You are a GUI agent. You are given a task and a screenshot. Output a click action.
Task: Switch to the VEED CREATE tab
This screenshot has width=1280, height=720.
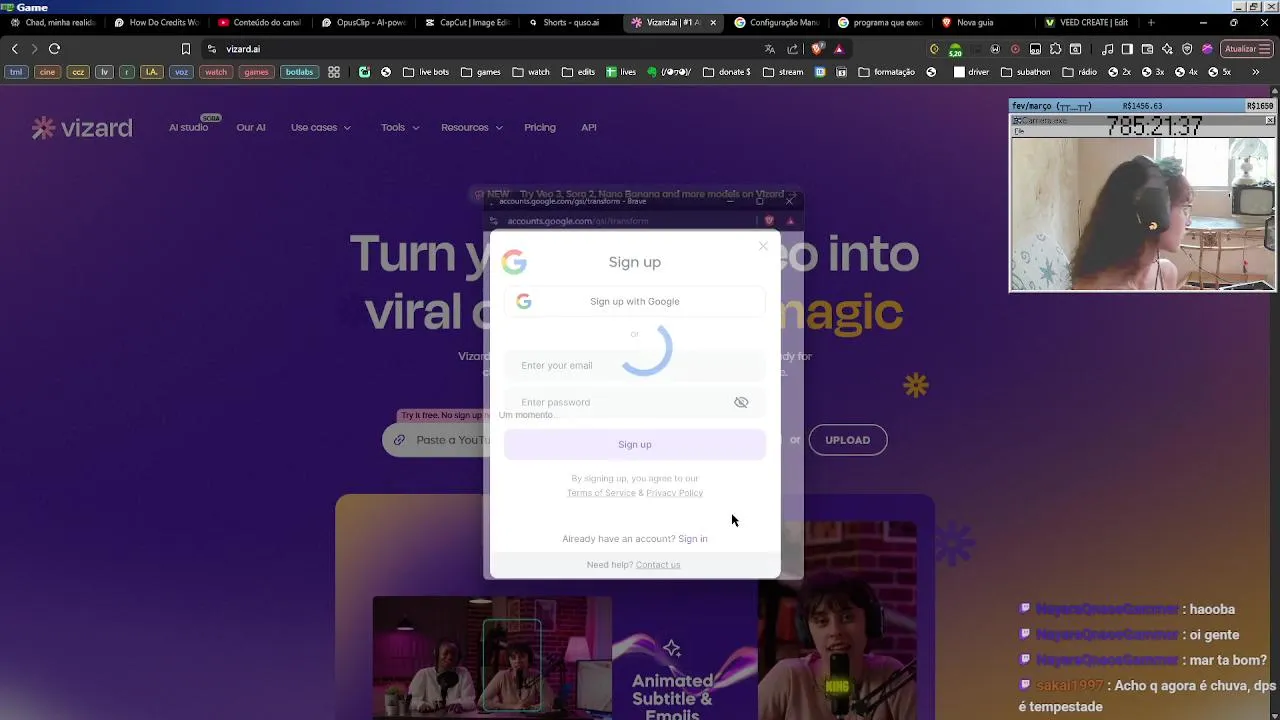point(1088,22)
